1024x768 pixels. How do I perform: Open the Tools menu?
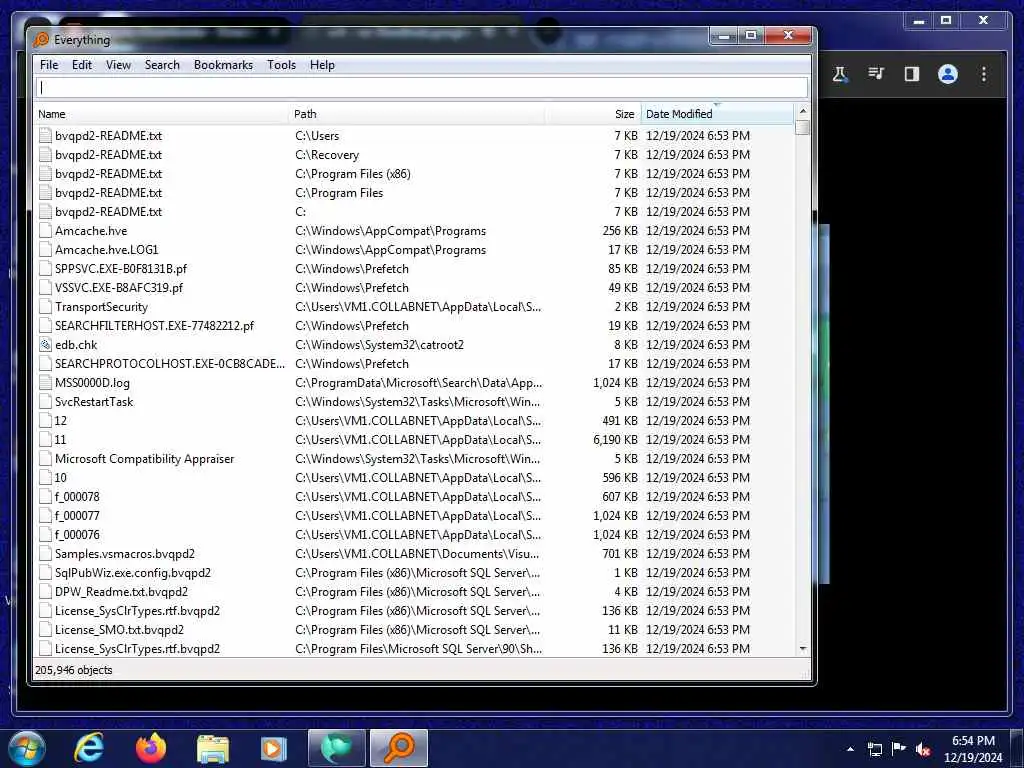[x=281, y=65]
